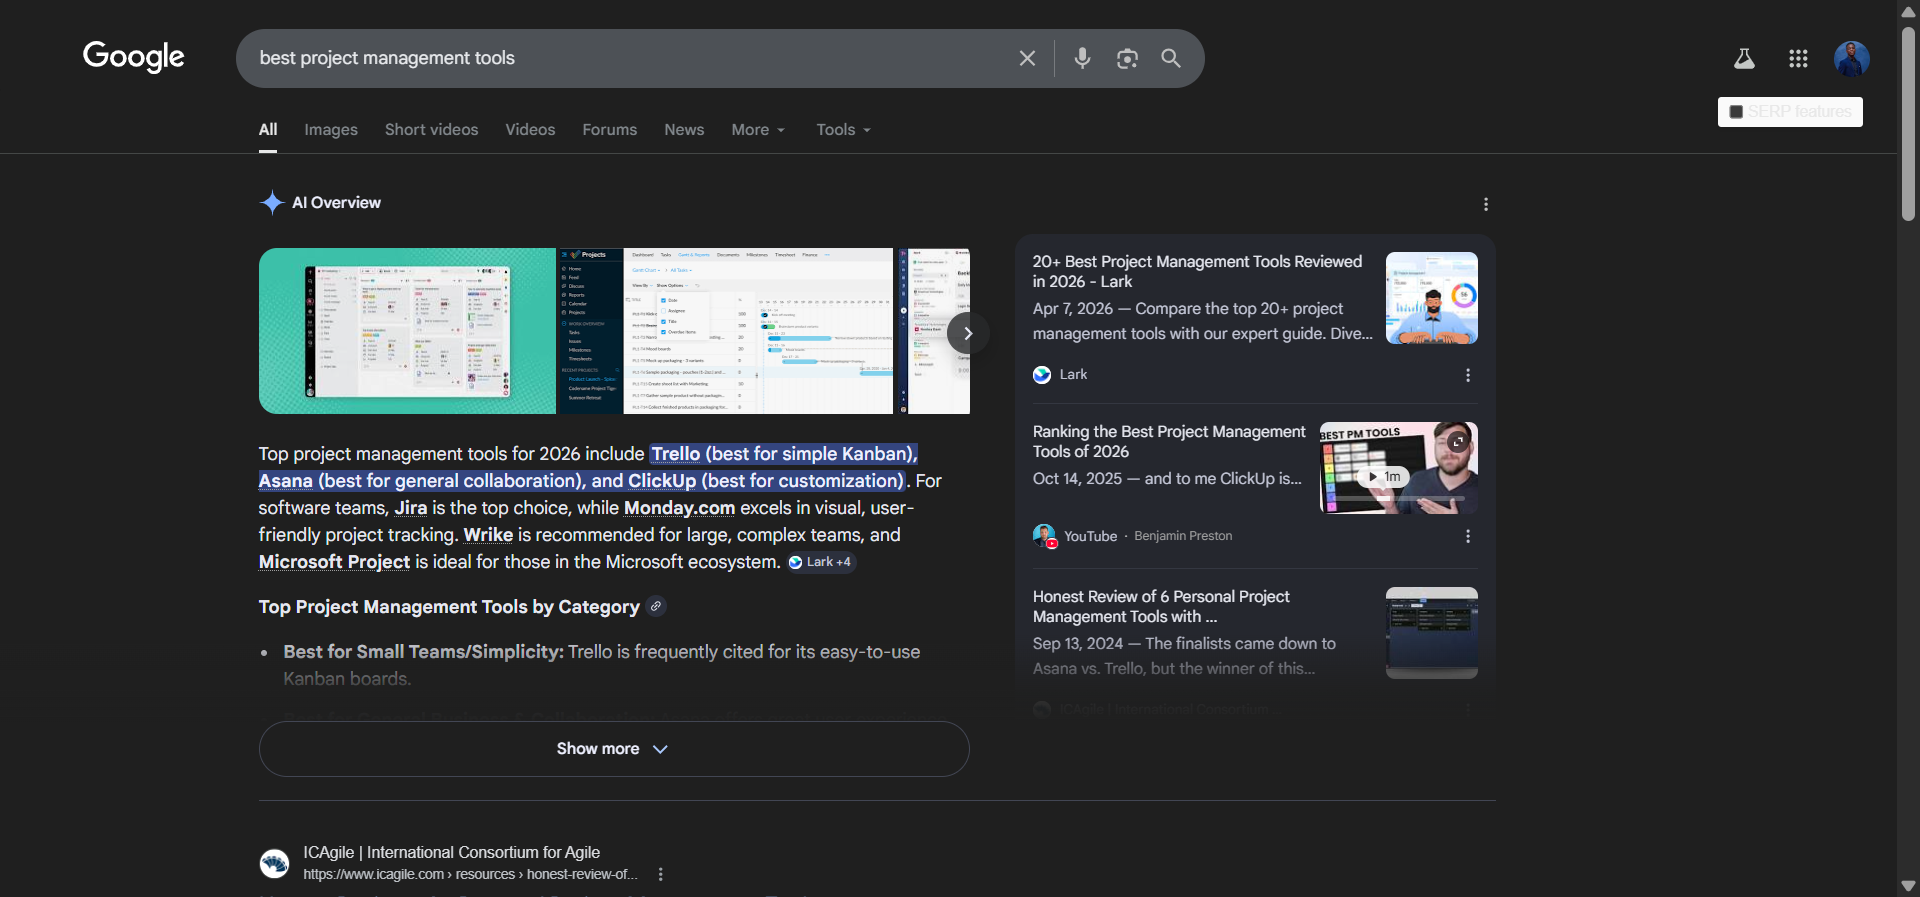Click the scrollbar up arrow
Image resolution: width=1920 pixels, height=897 pixels.
point(1908,10)
